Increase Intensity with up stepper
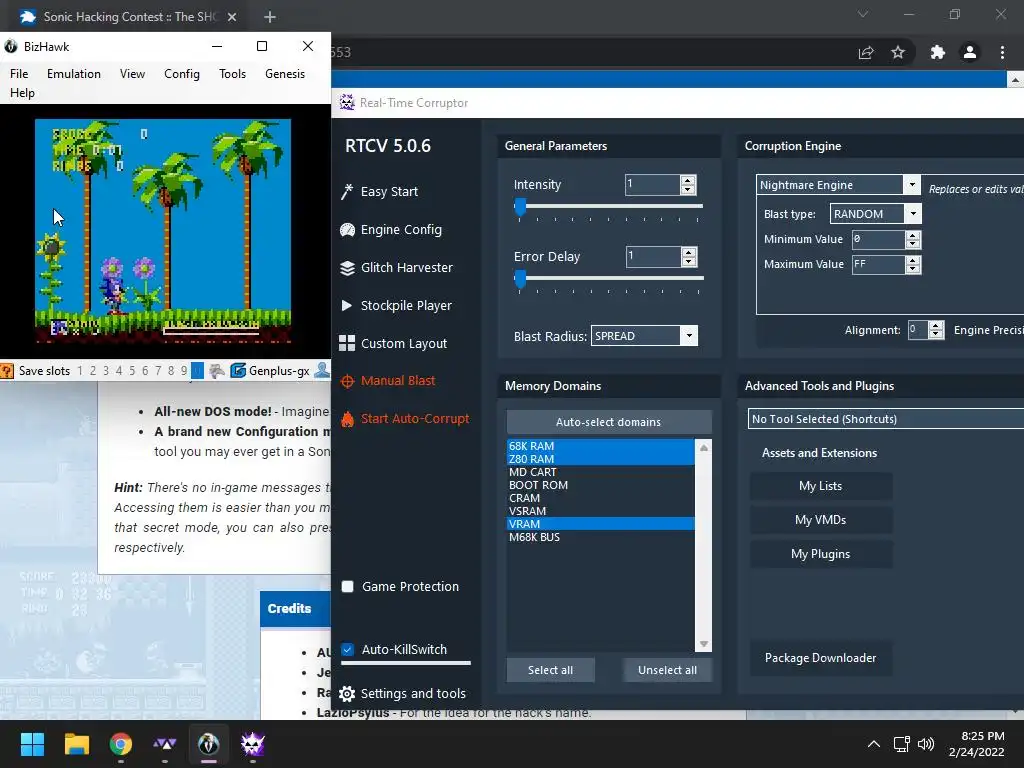 [x=688, y=180]
